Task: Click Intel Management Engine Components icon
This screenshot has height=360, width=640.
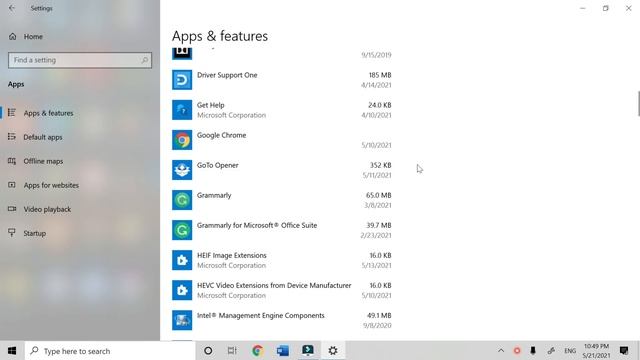Action: point(182,320)
